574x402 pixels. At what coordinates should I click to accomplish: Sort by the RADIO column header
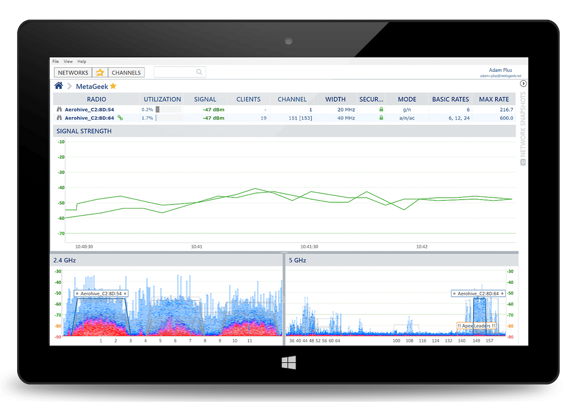96,99
